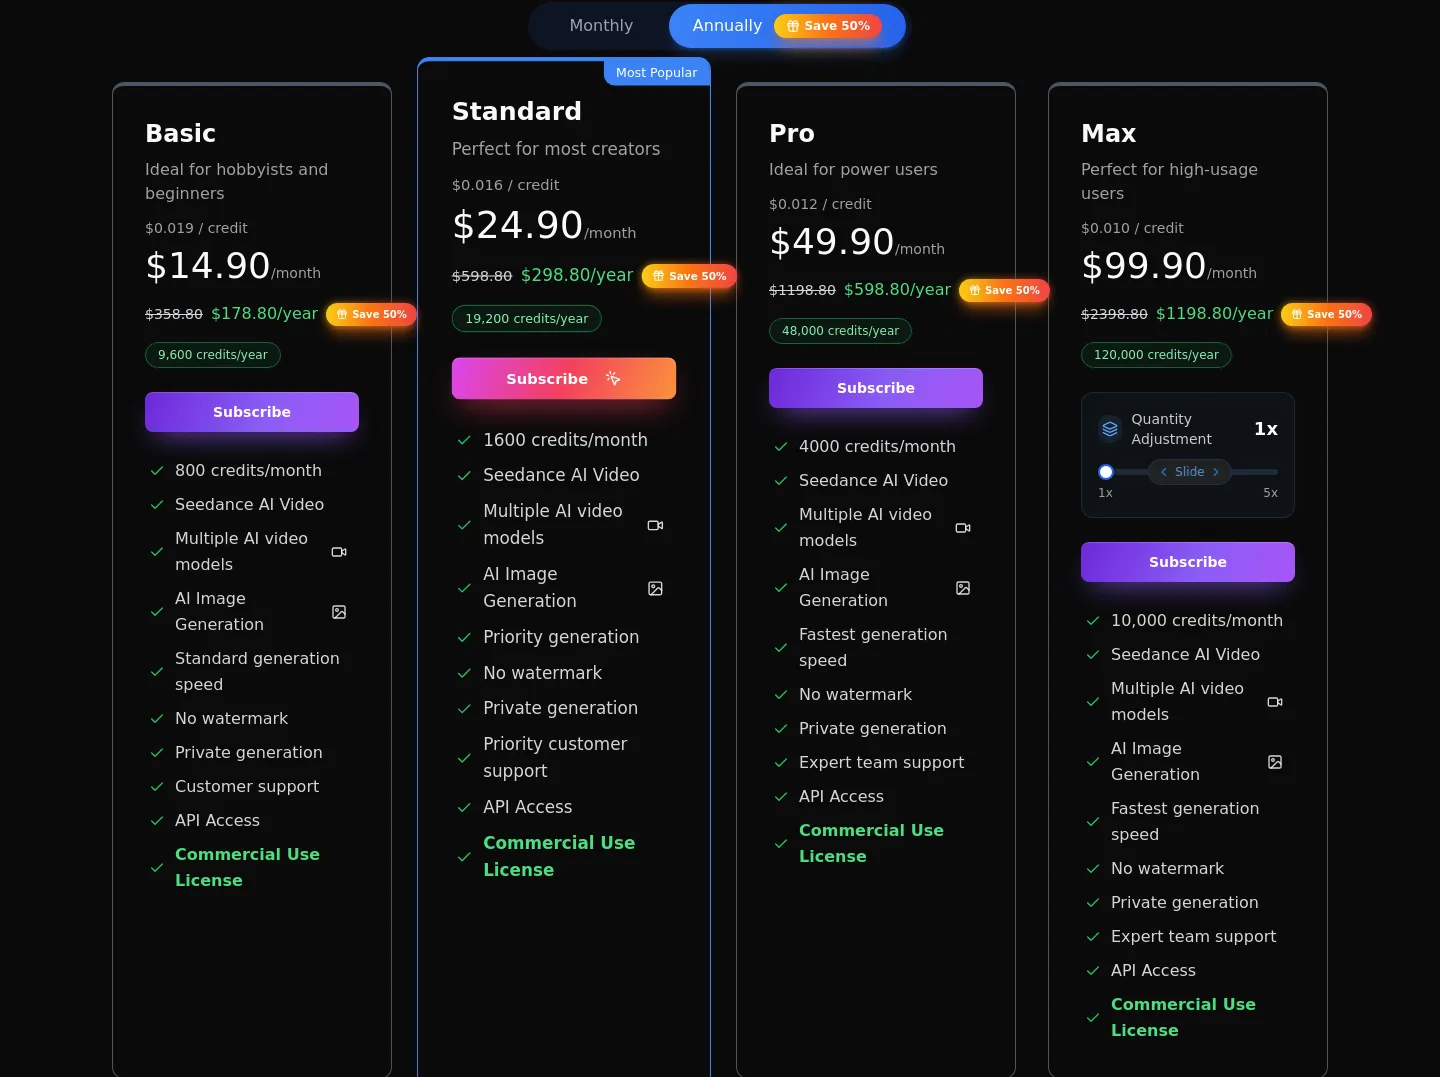Screen dimensions: 1440x1077
Task: Click the video camera icon in Max plan
Action: pos(1275,702)
